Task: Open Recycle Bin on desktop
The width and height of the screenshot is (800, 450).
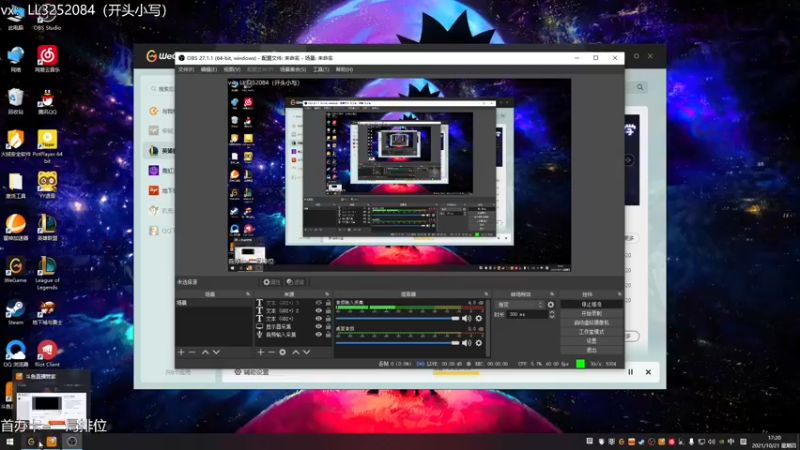Action: click(x=15, y=102)
